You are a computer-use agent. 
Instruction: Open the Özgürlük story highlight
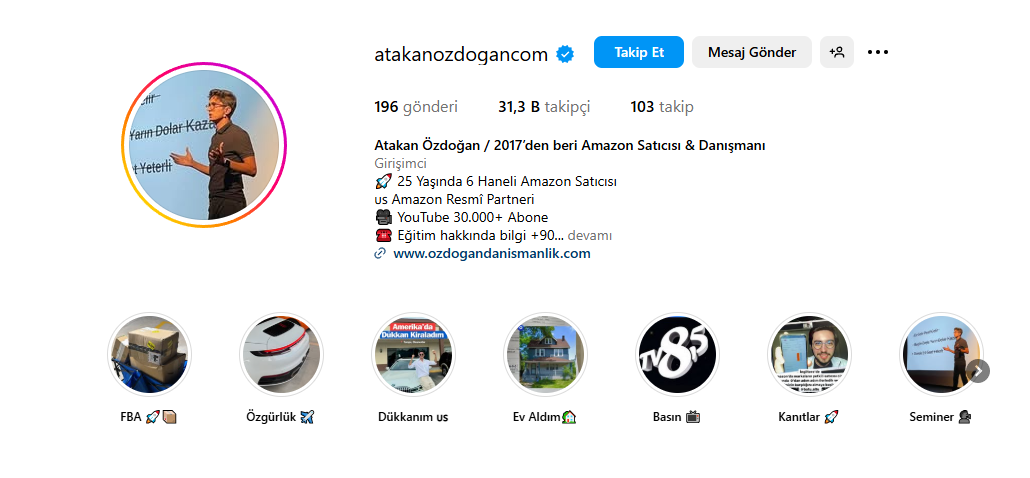coord(281,354)
